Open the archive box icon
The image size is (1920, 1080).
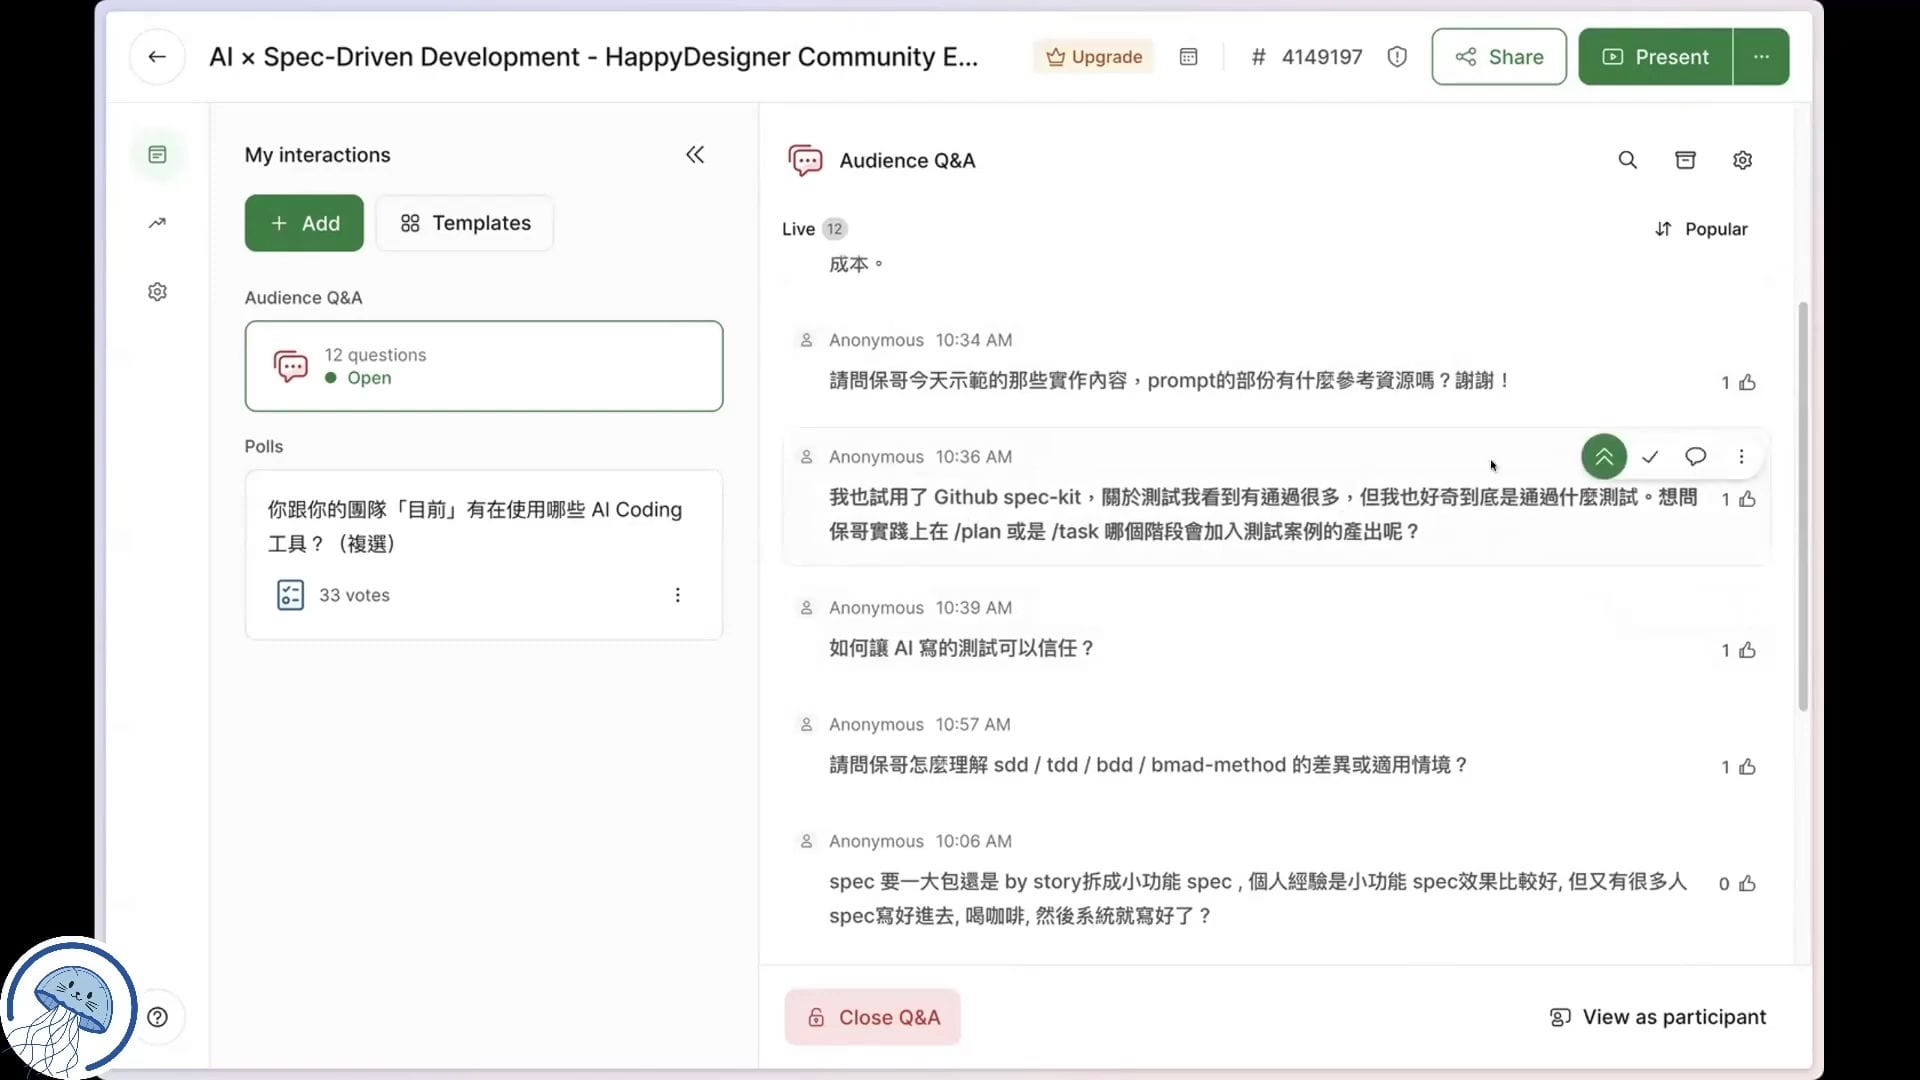pos(1685,160)
